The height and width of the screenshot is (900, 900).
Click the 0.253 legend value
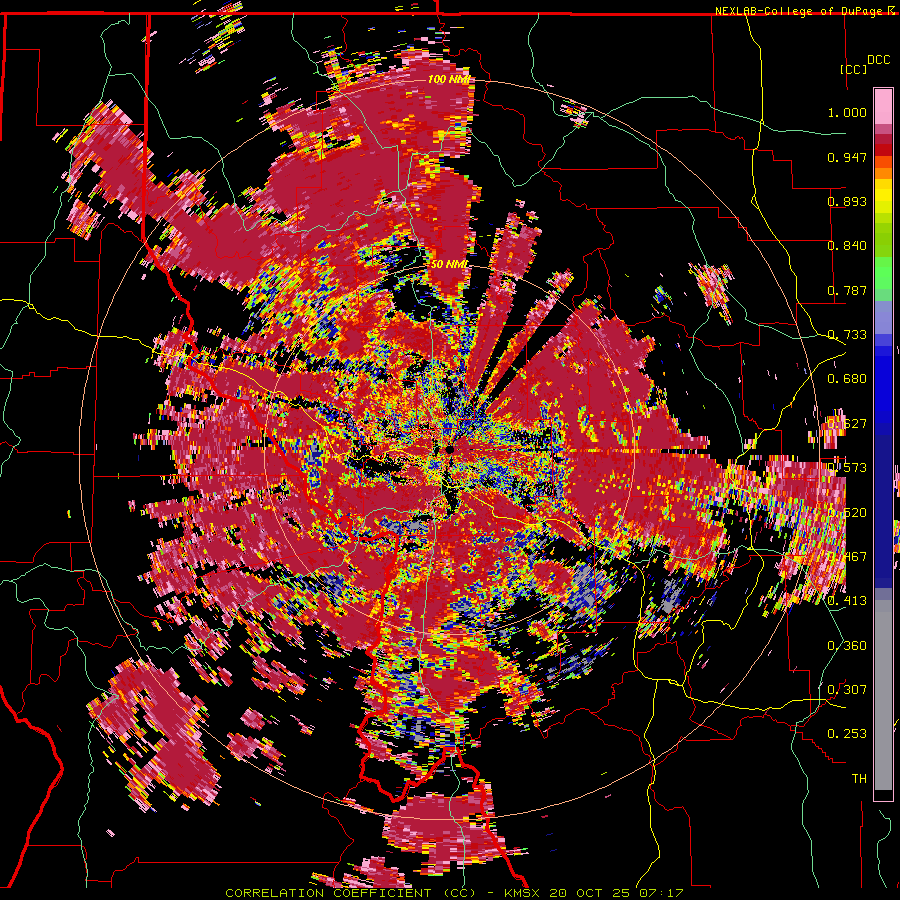(847, 734)
